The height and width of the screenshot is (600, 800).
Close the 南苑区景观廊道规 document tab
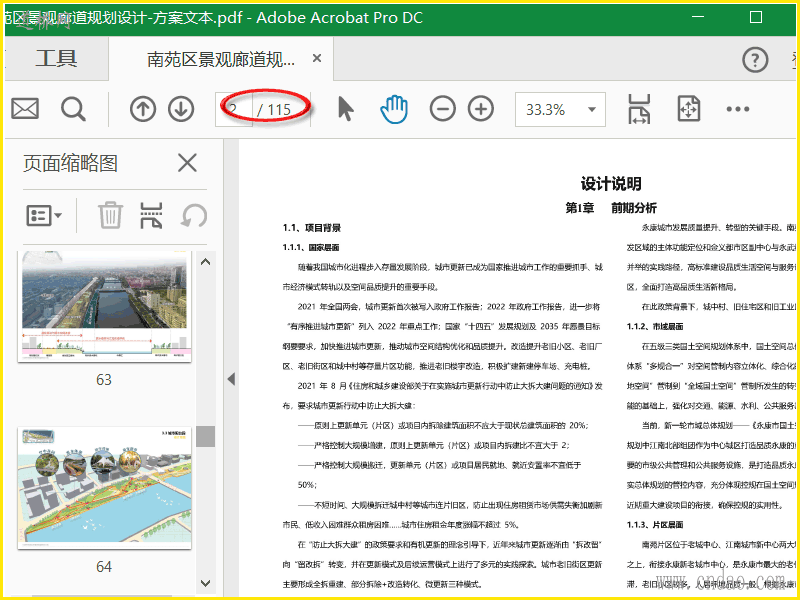[317, 58]
